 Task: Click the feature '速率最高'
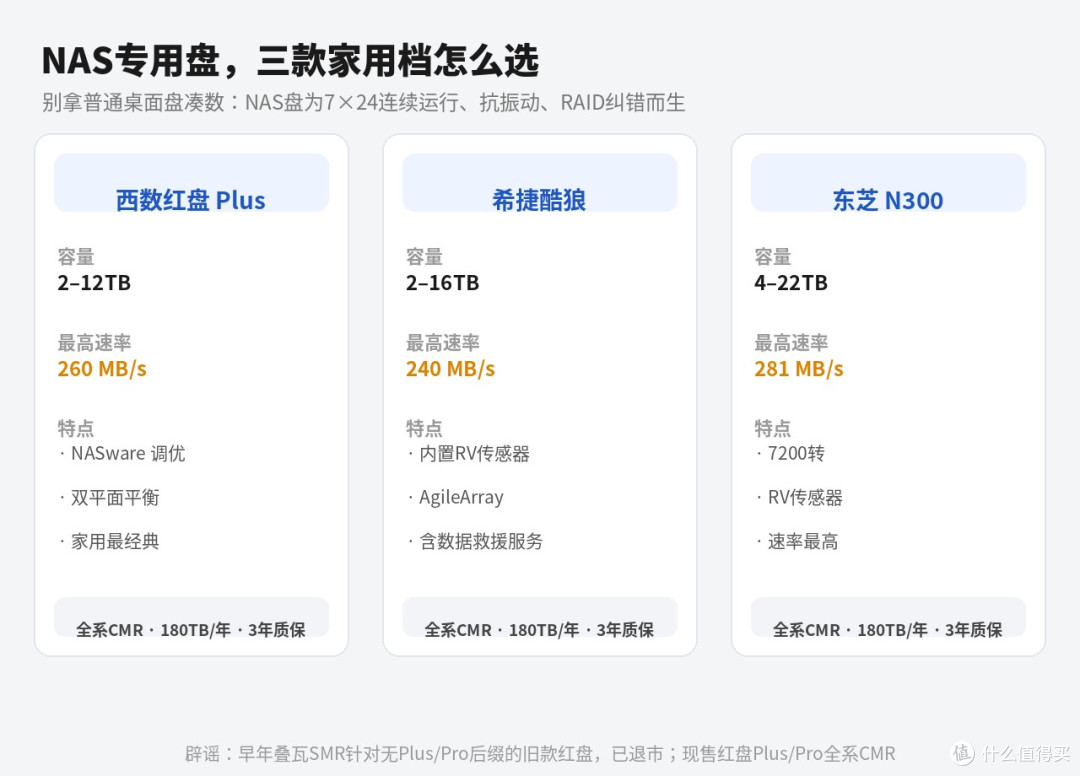(803, 542)
